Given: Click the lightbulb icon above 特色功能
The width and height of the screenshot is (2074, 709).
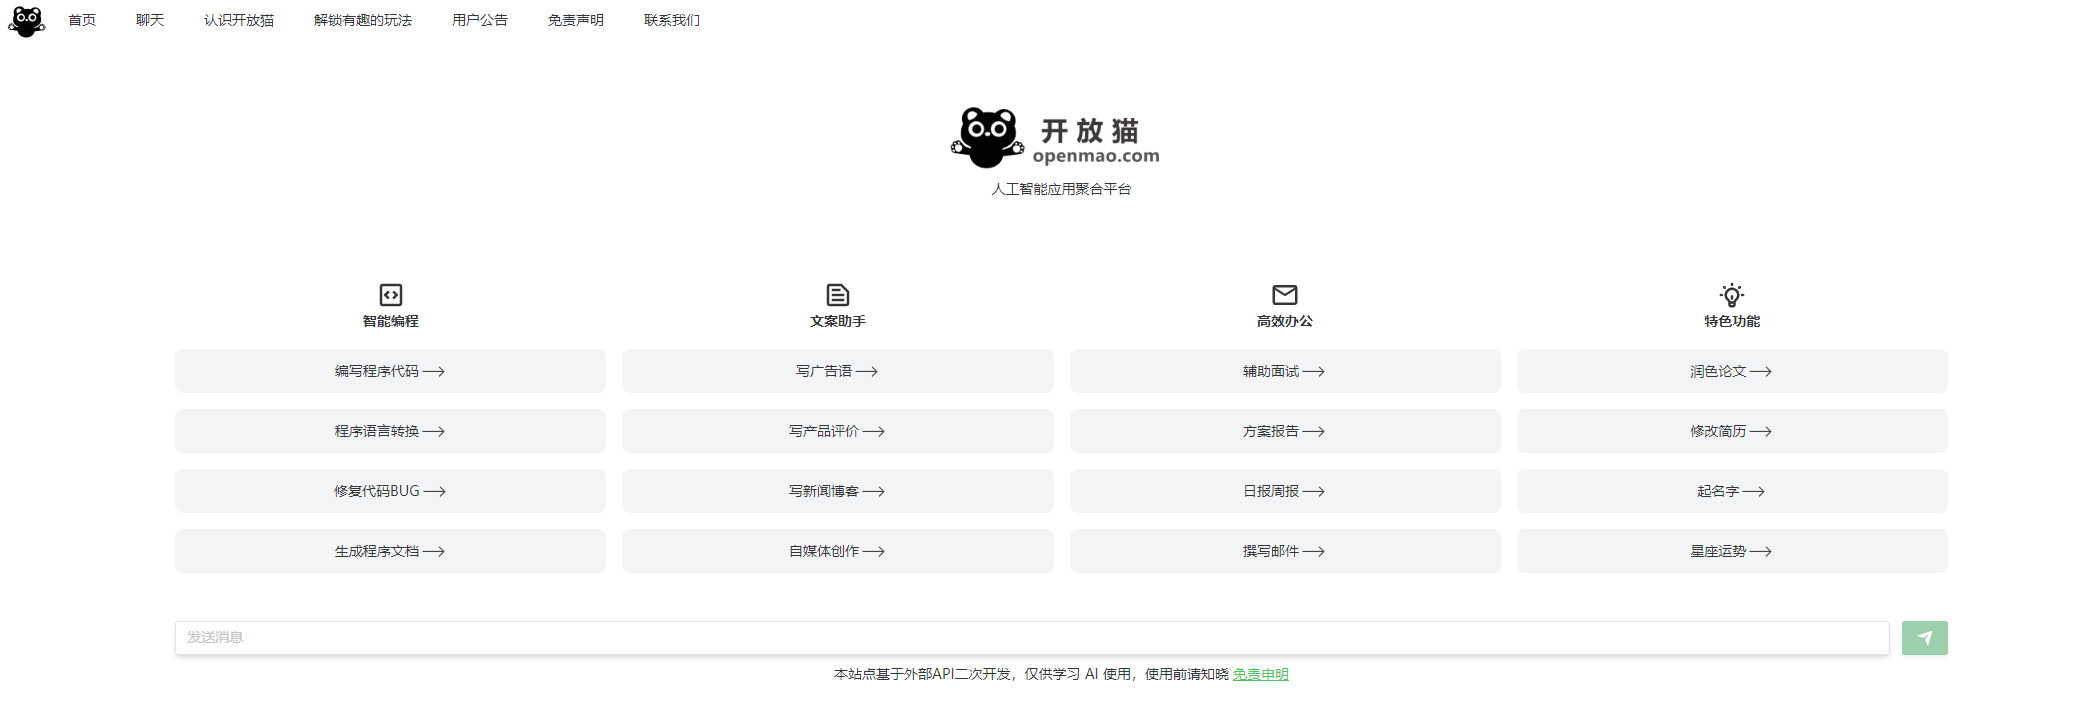Looking at the screenshot, I should pos(1731,294).
